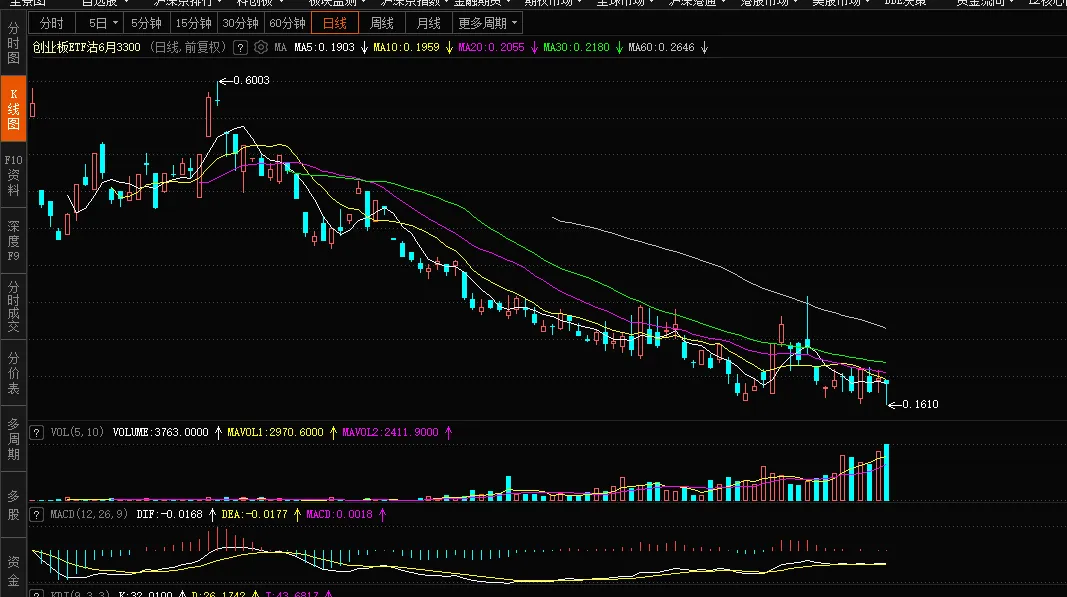Open the 金融期货 top menu

[x=482, y=3]
